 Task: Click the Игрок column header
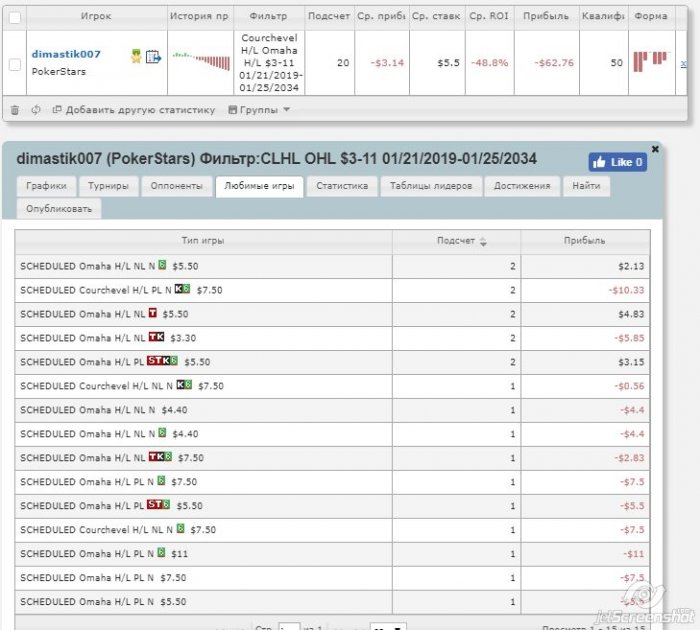coord(96,17)
